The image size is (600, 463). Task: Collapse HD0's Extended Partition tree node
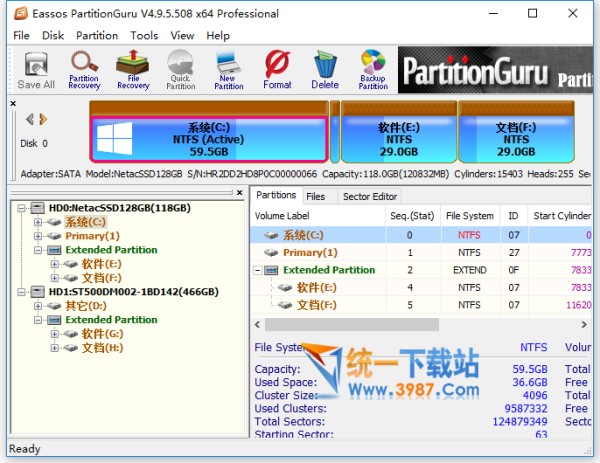pyautogui.click(x=38, y=250)
